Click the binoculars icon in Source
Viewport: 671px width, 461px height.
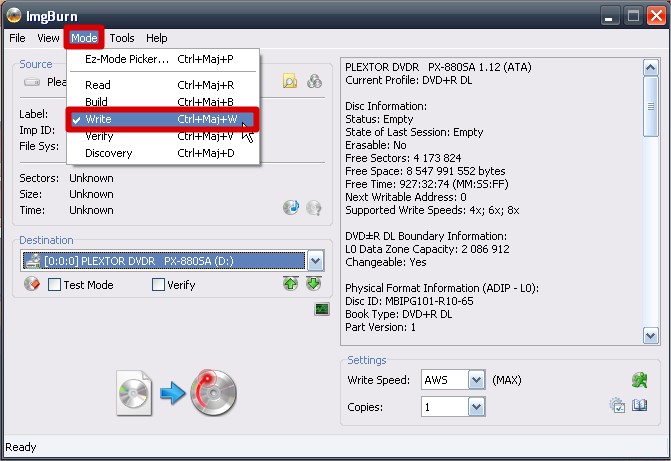click(314, 82)
